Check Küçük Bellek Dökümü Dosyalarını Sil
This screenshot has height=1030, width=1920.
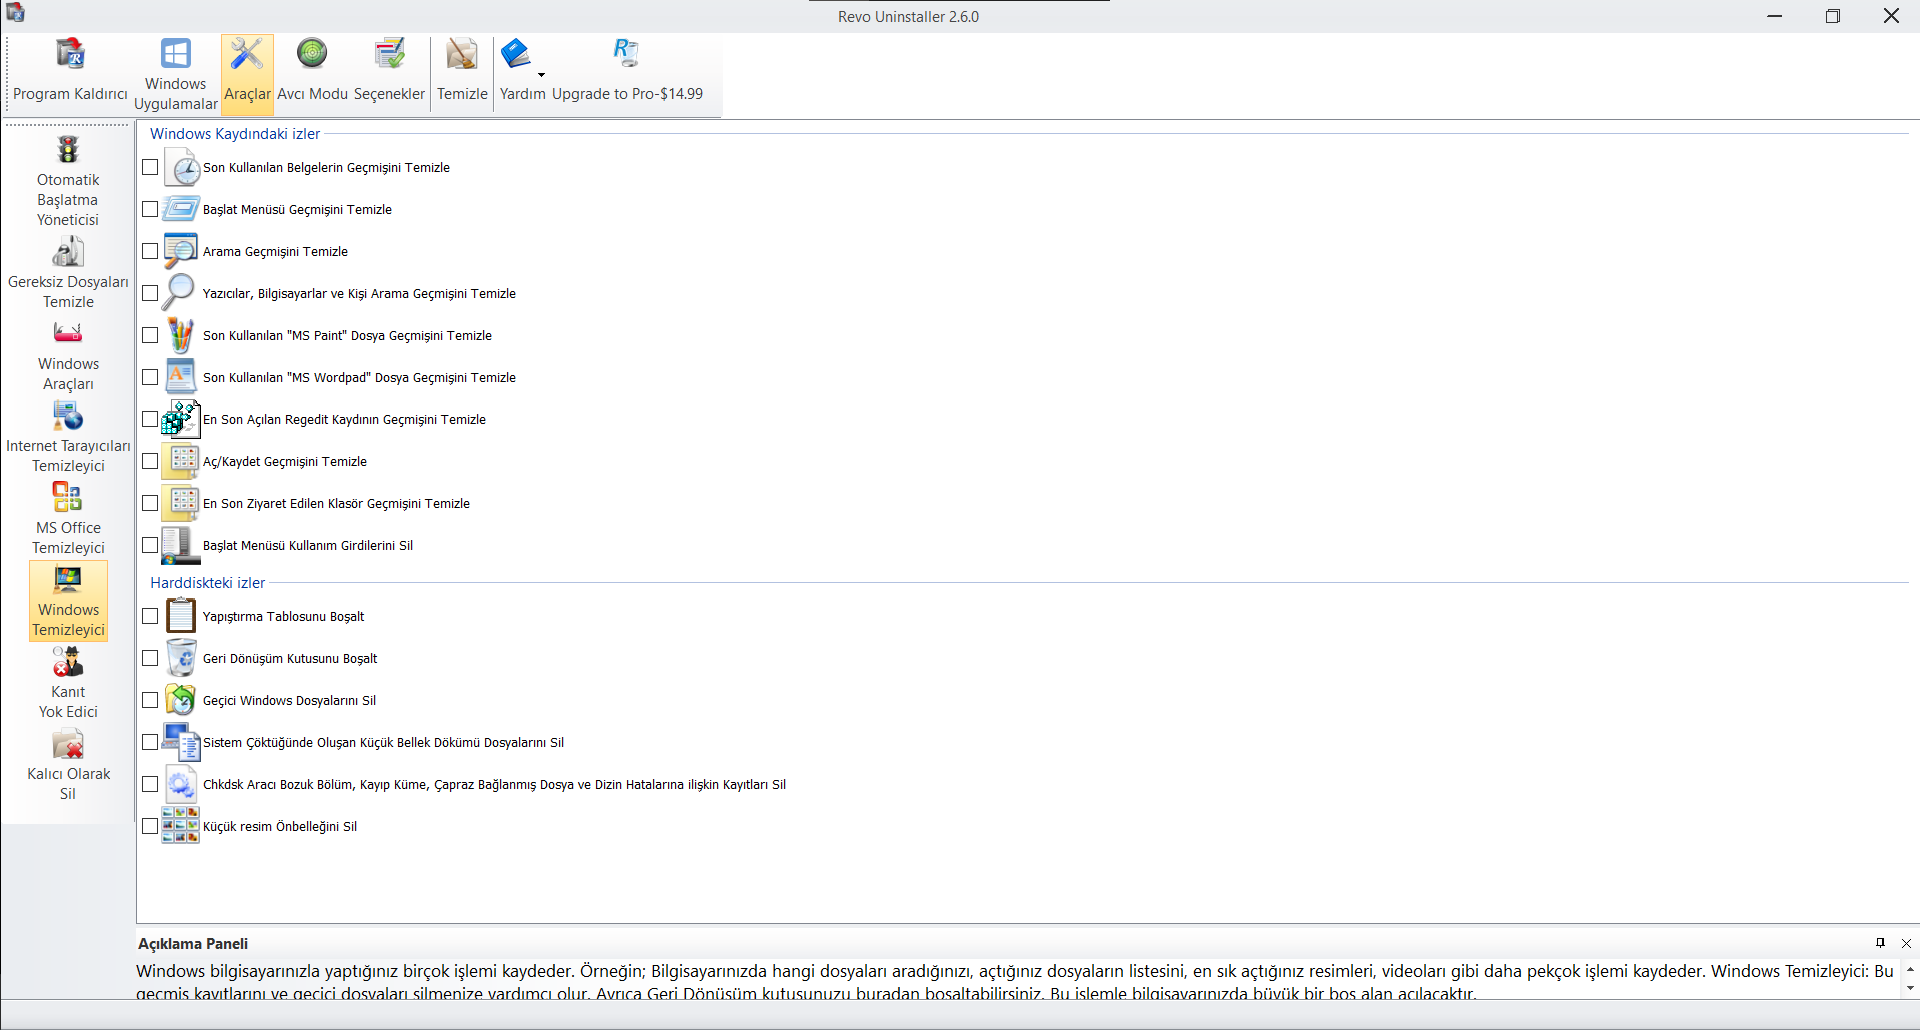click(150, 742)
